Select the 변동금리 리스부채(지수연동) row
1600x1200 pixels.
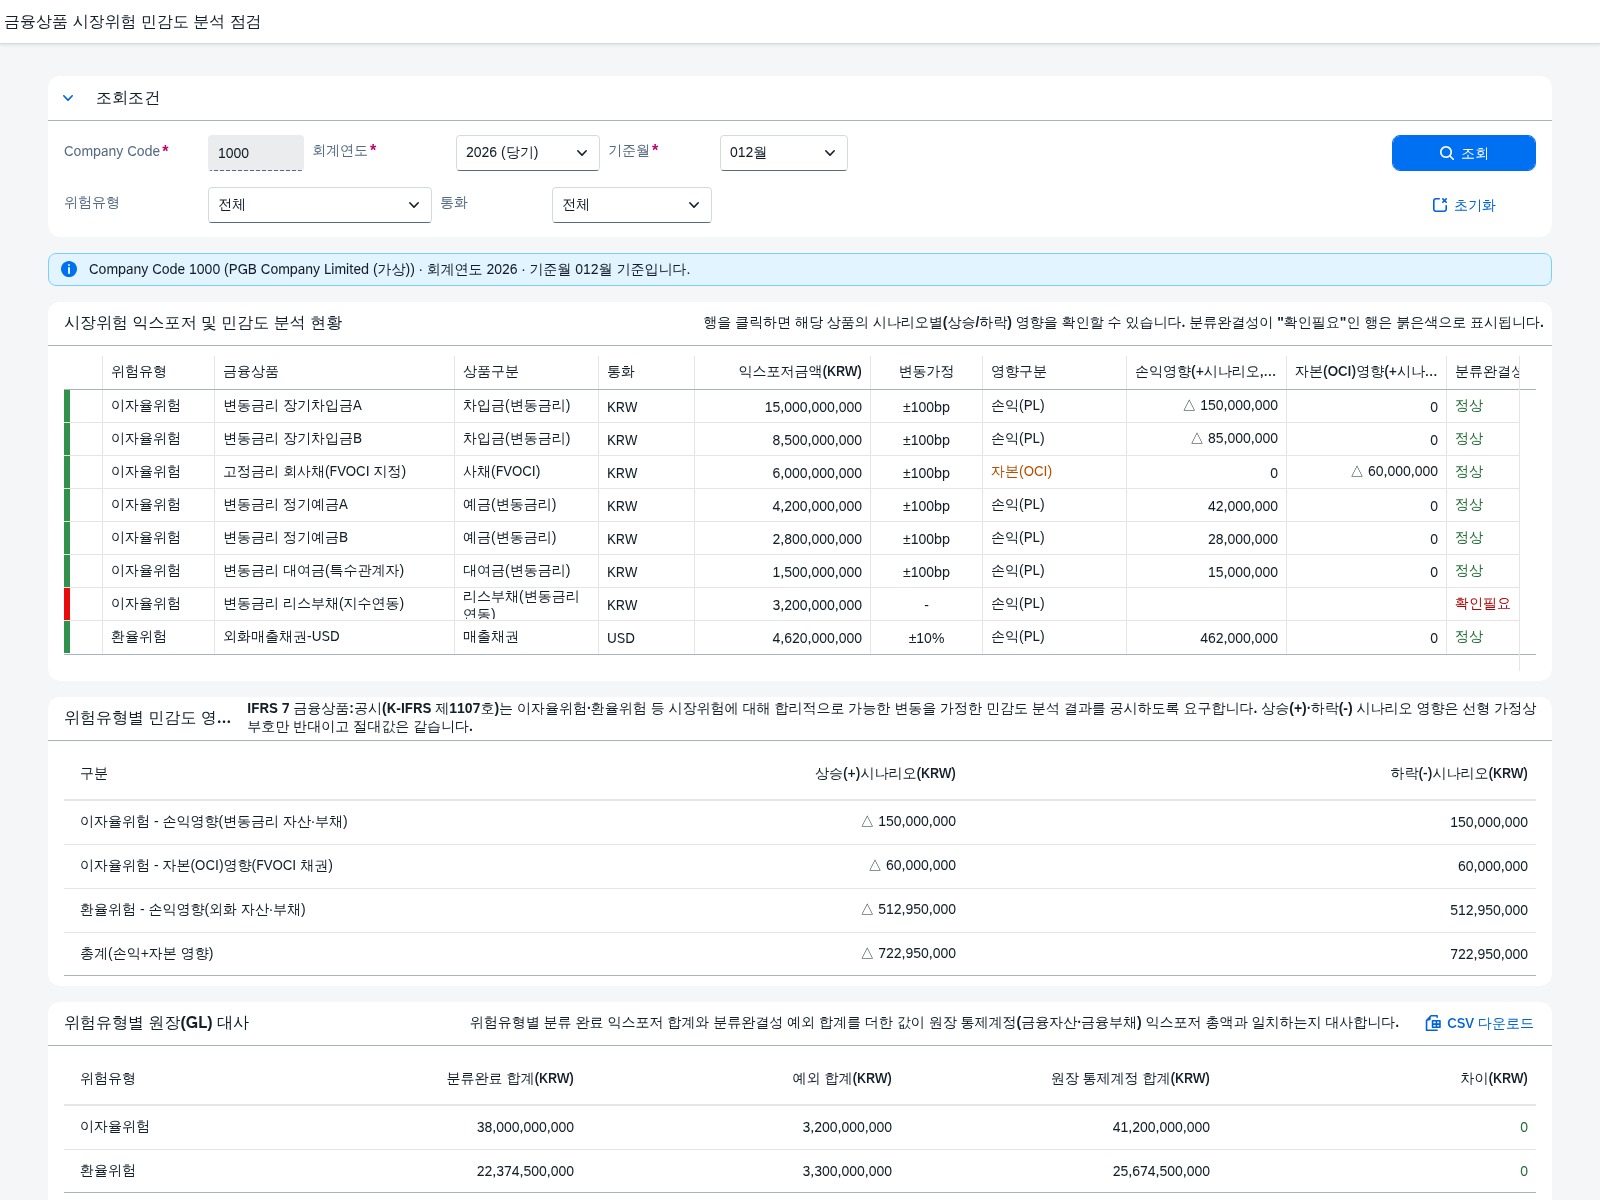click(x=792, y=604)
